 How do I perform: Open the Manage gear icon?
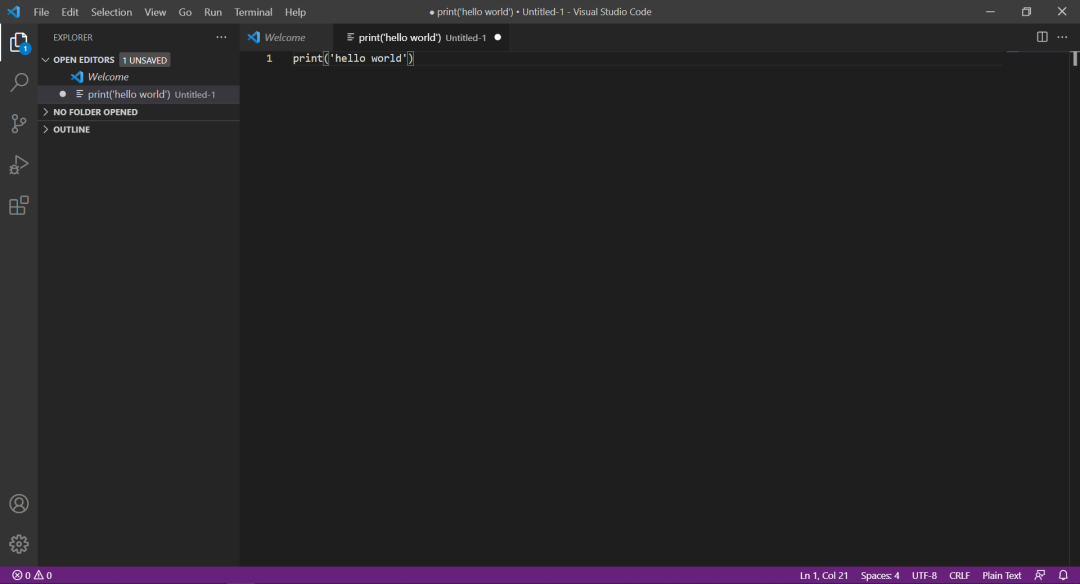point(19,544)
